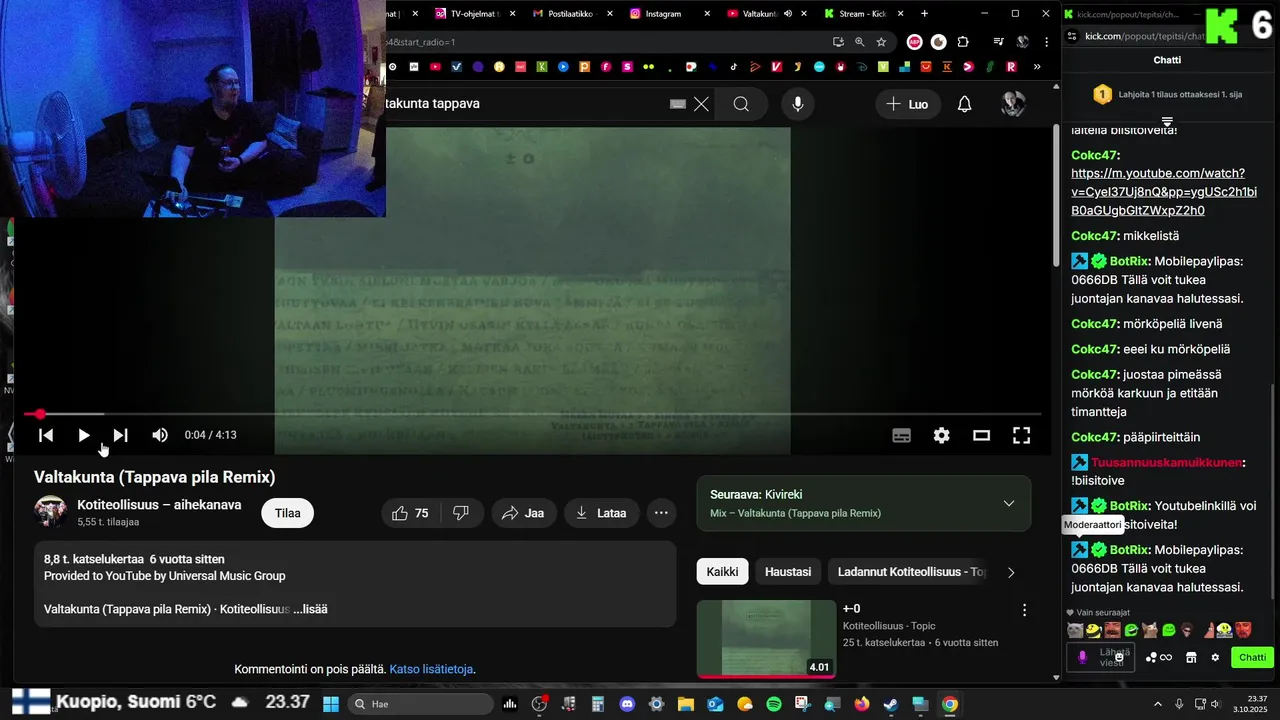The height and width of the screenshot is (720, 1280).
Task: Dislike the Valtakunta video
Action: click(x=461, y=513)
